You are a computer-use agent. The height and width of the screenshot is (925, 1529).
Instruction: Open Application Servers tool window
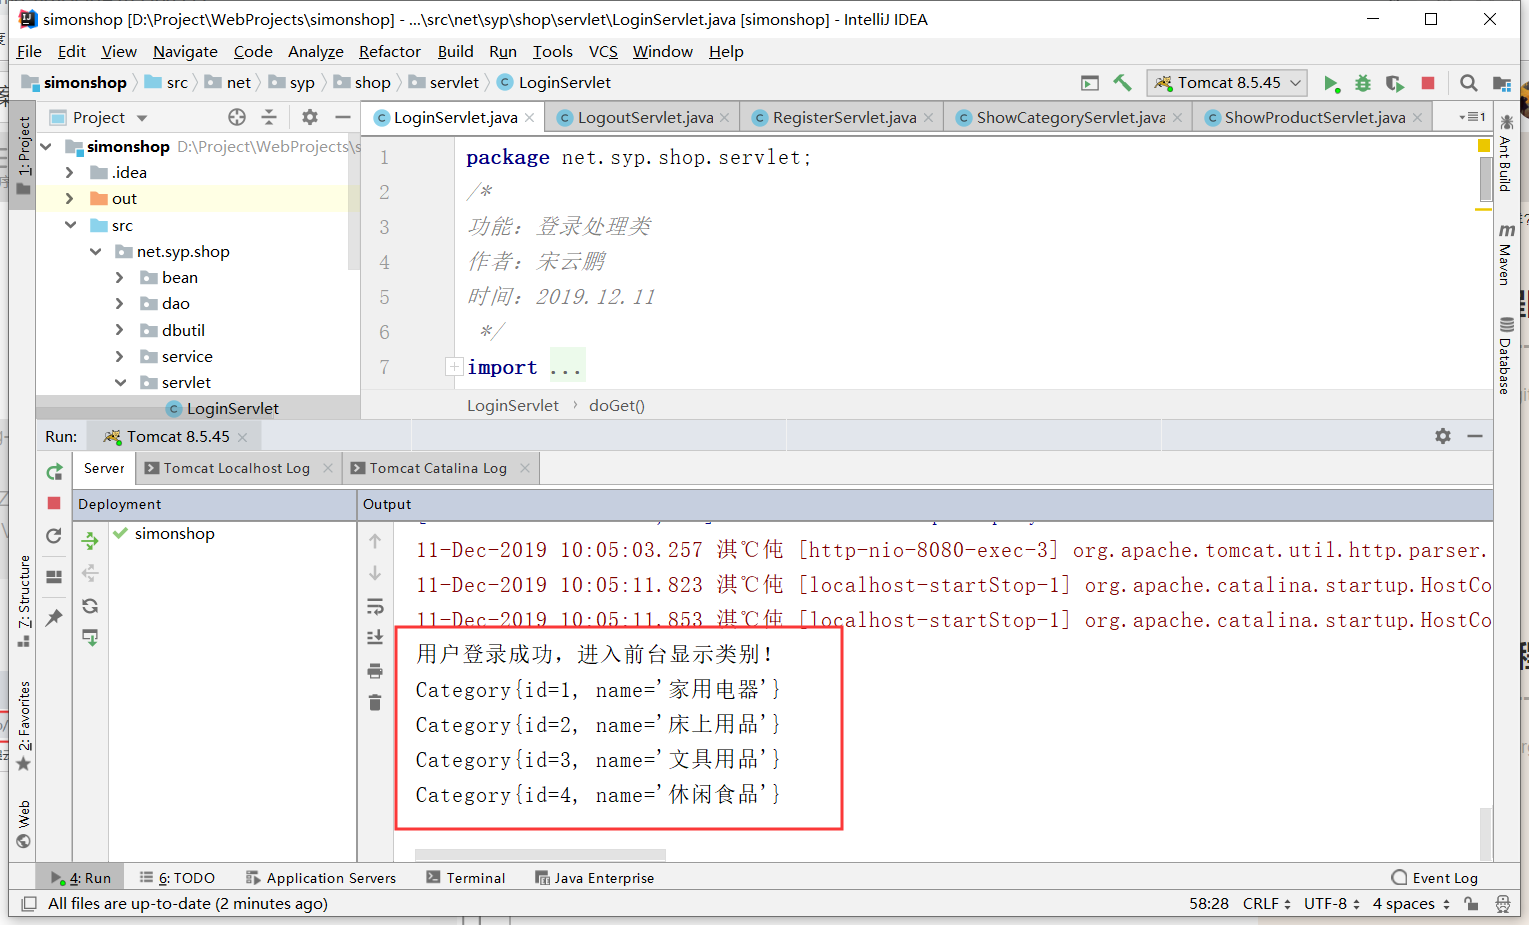point(321,878)
